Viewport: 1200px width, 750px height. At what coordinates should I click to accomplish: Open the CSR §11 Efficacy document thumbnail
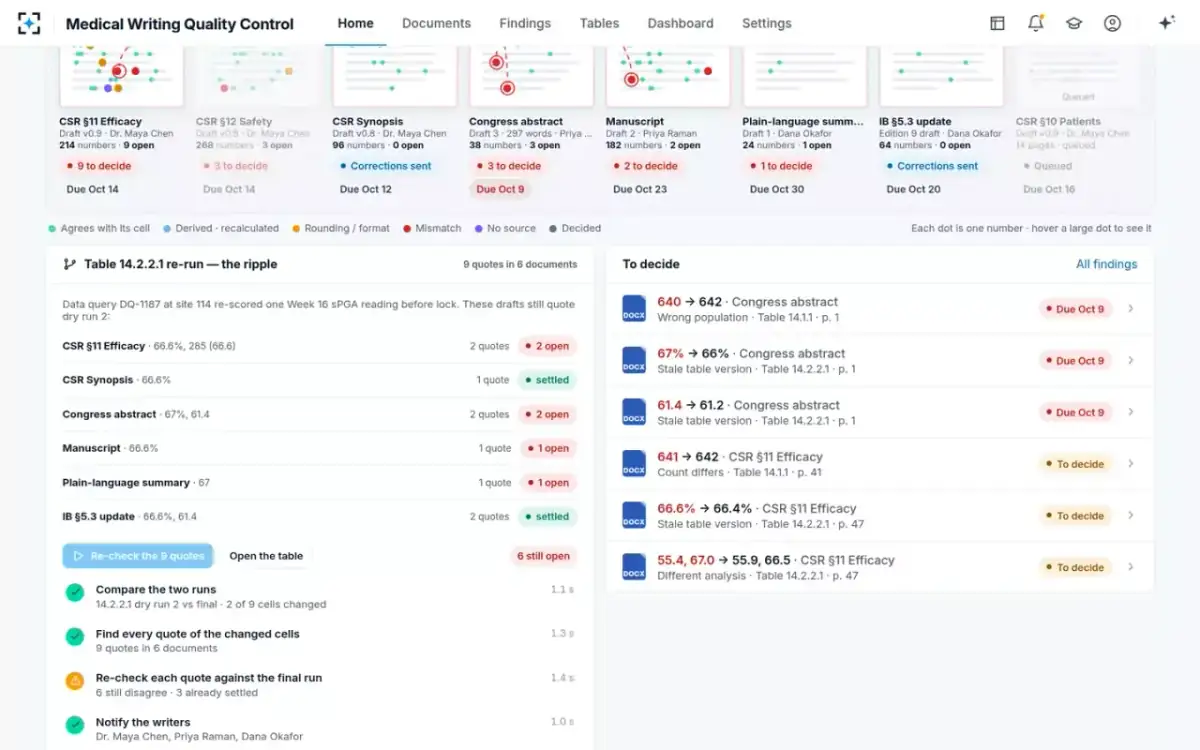pyautogui.click(x=121, y=77)
